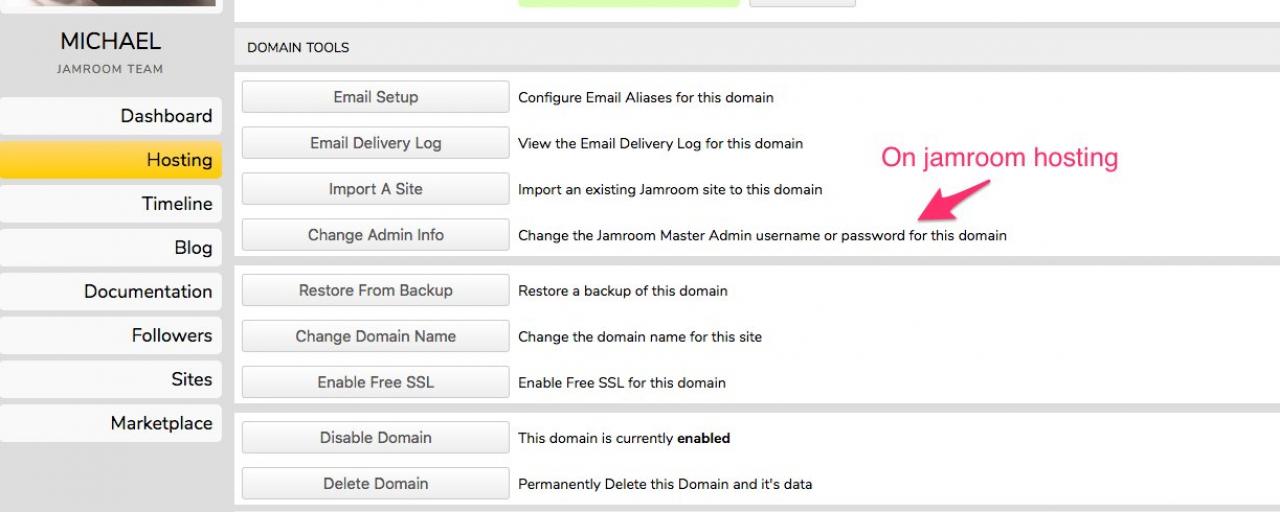Click the Email Setup button
Screen dimensions: 1280x512
click(x=375, y=97)
